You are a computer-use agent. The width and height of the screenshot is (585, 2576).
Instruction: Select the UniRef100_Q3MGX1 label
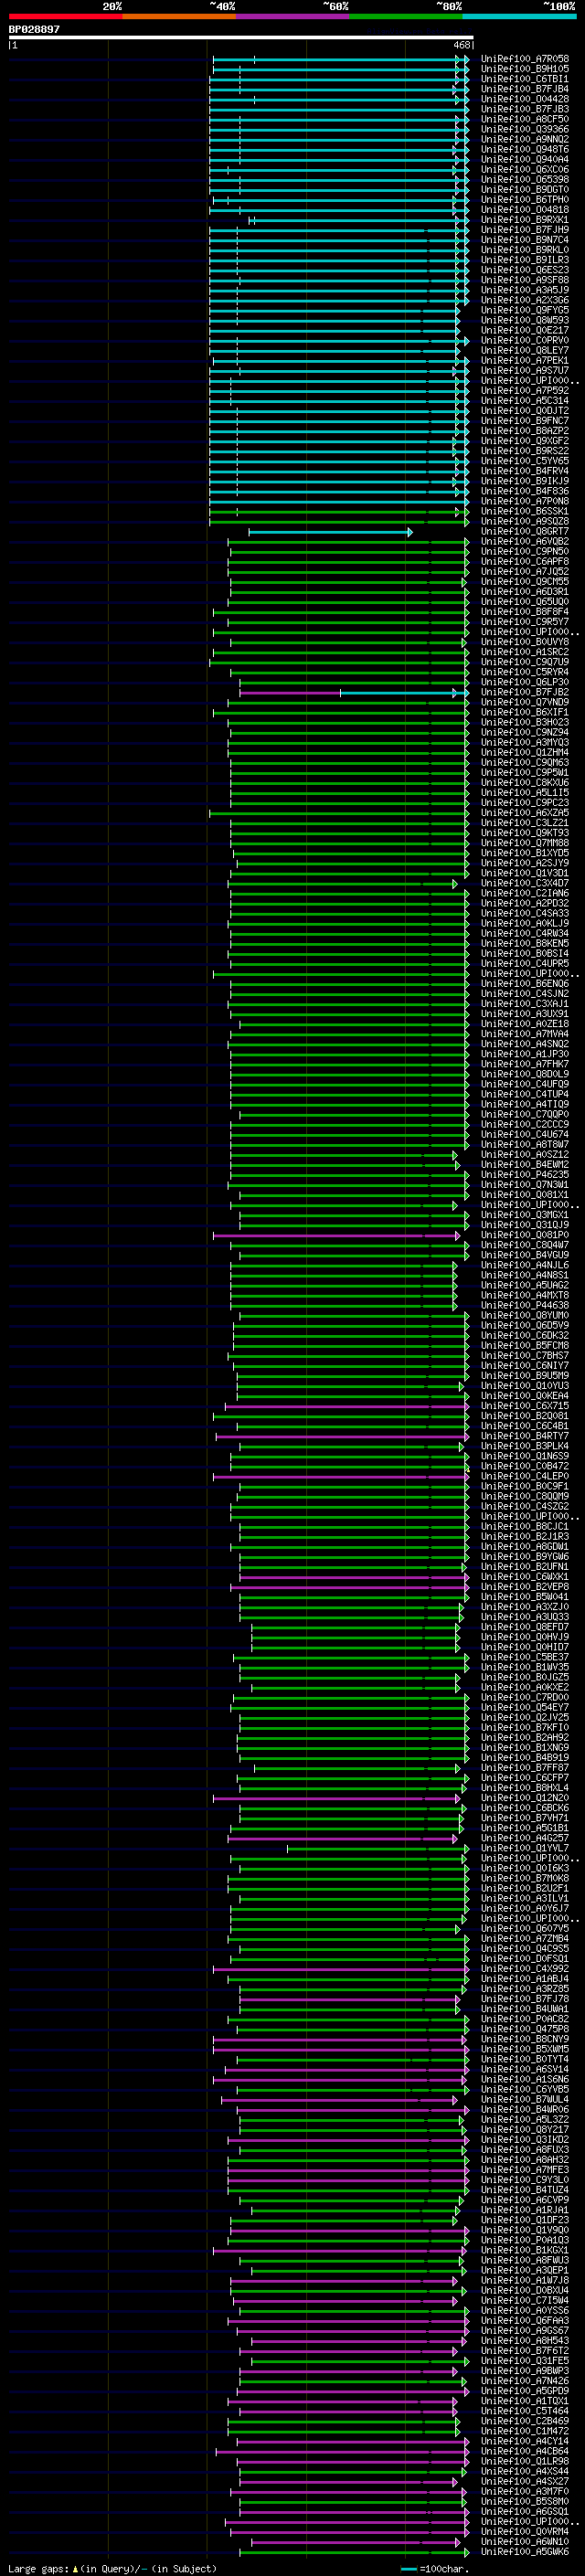524,1215
